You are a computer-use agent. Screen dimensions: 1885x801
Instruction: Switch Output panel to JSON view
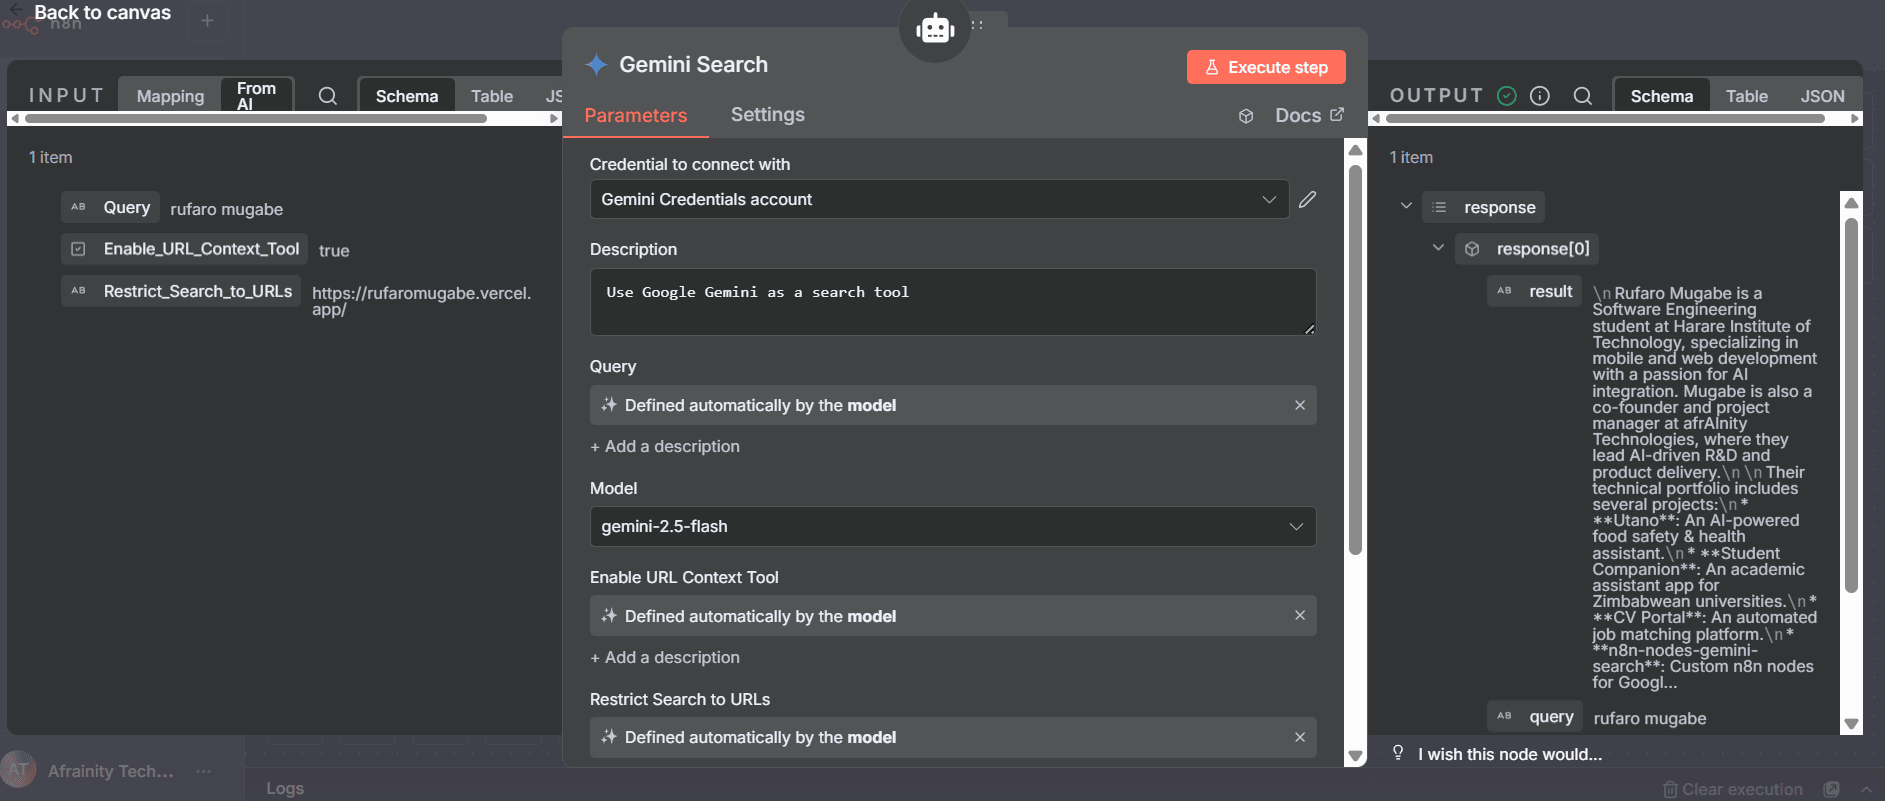tap(1822, 96)
